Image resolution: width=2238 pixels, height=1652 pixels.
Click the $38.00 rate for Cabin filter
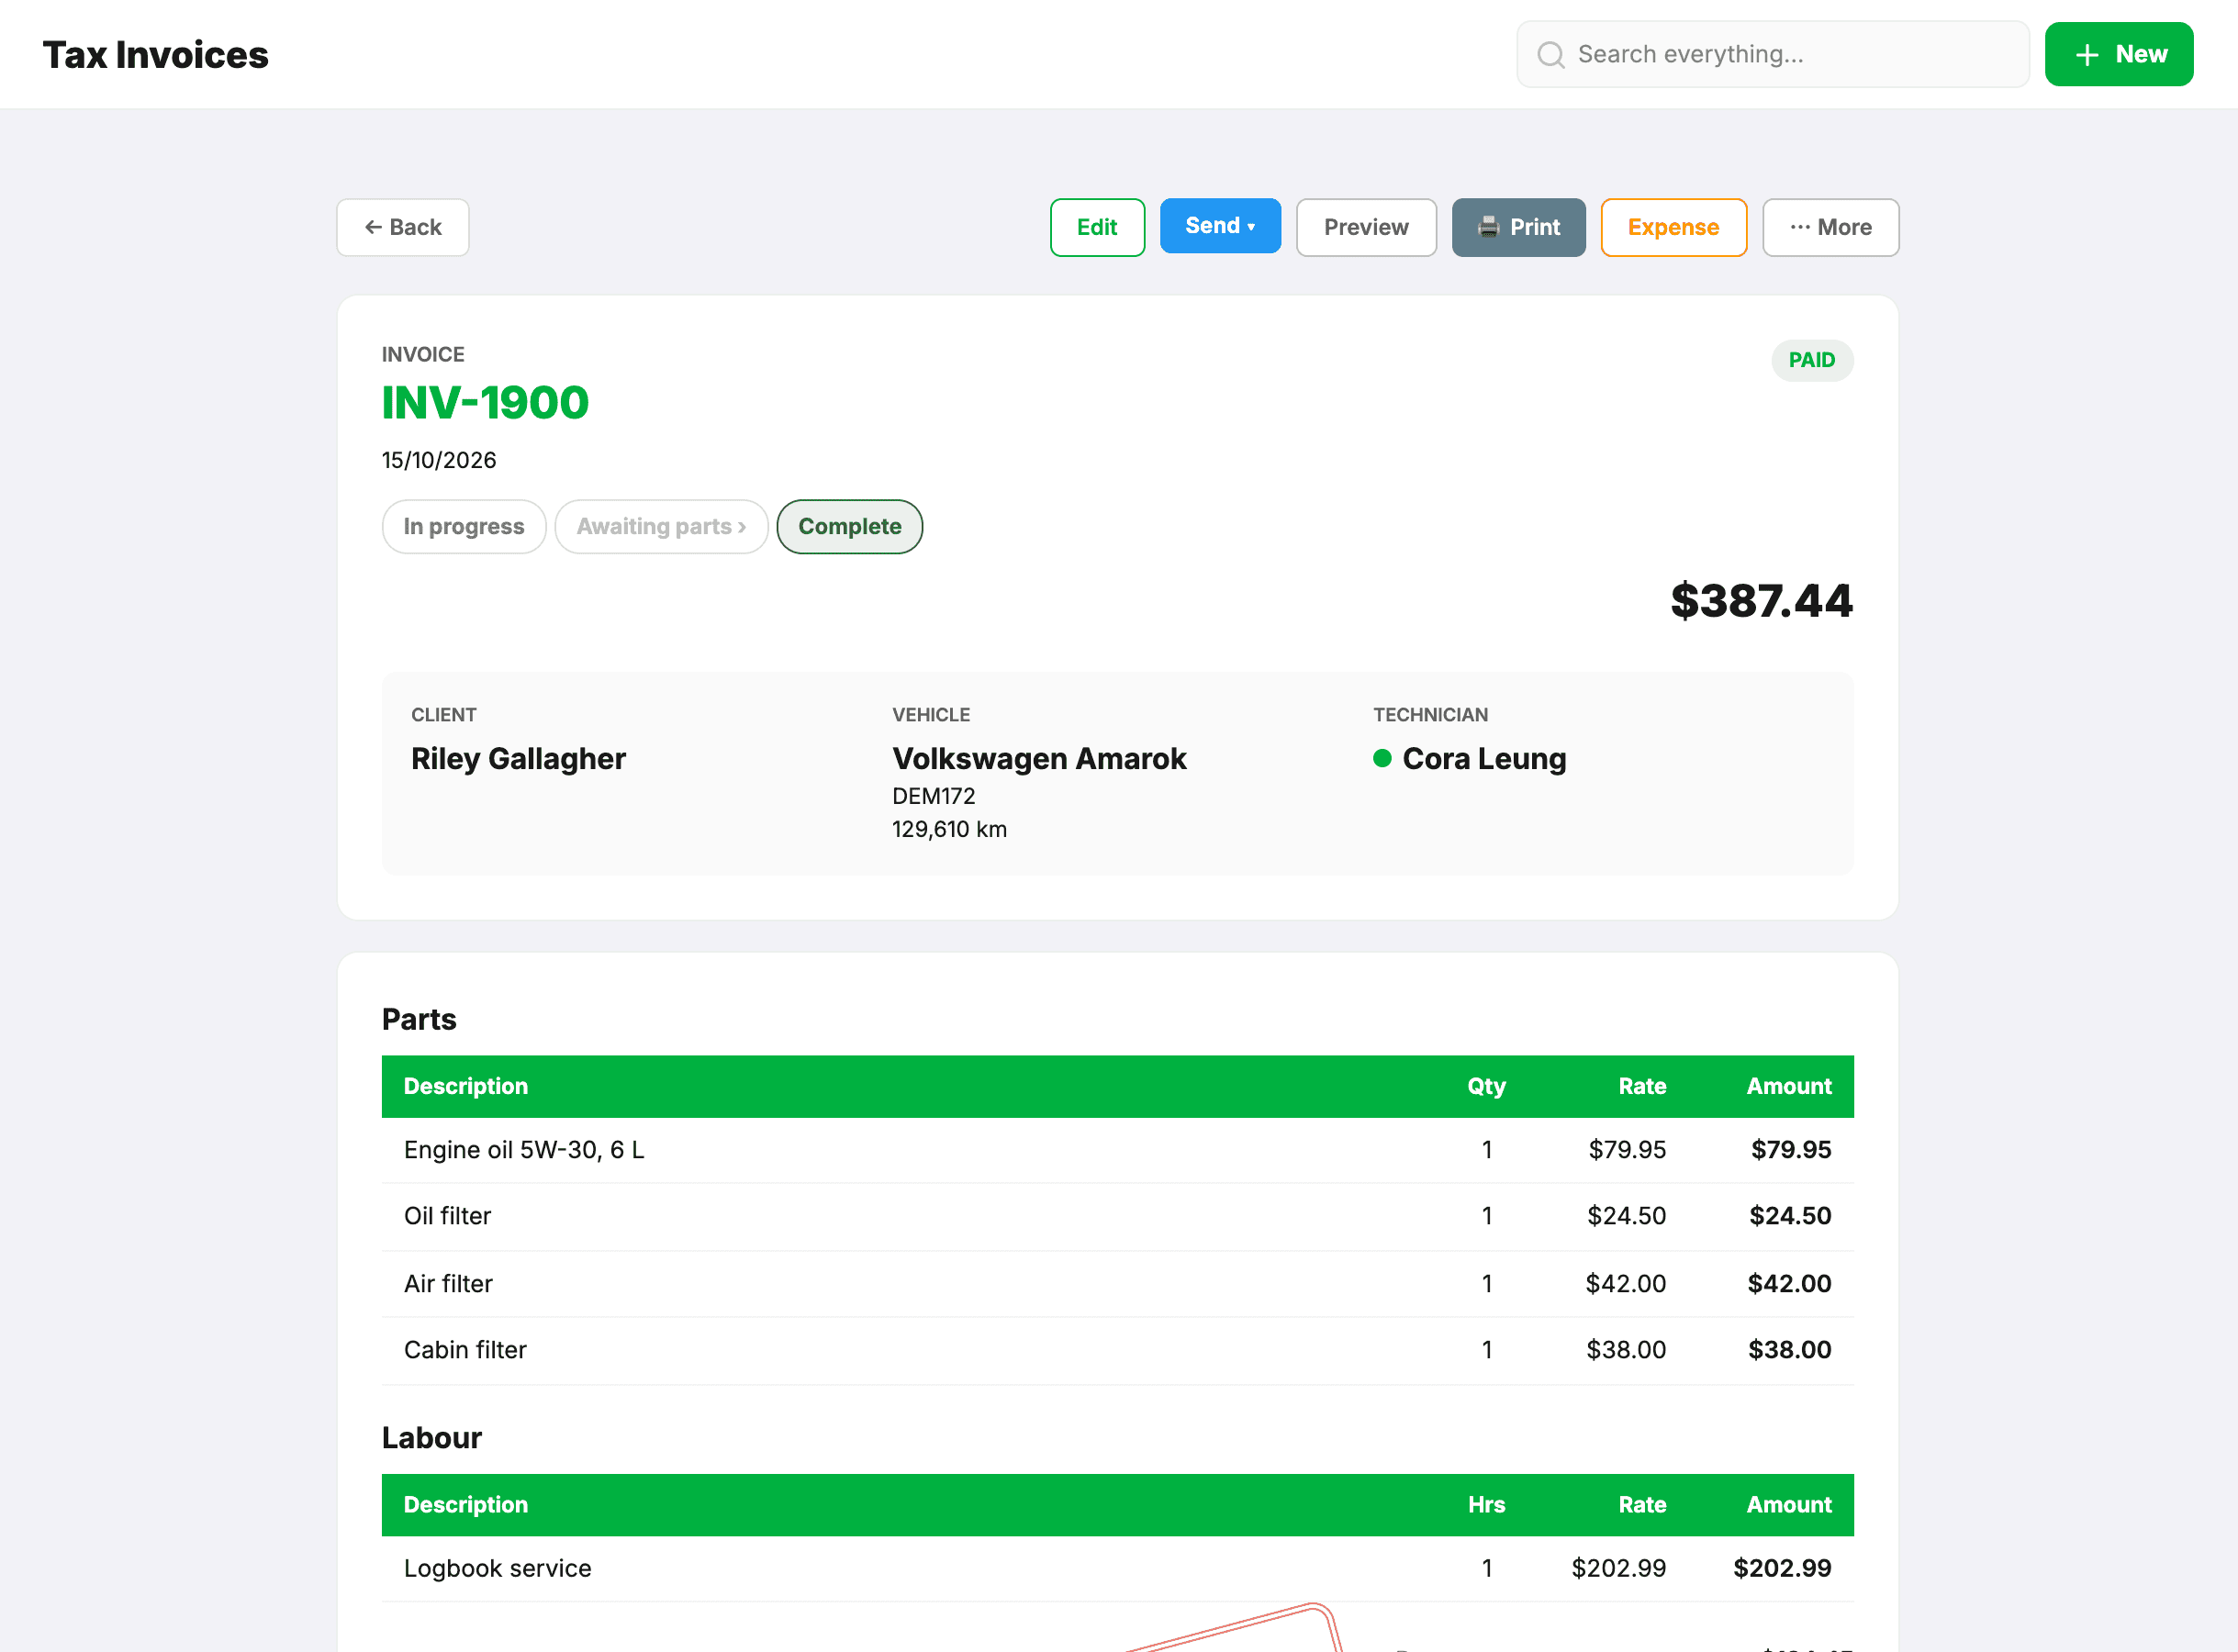tap(1626, 1350)
